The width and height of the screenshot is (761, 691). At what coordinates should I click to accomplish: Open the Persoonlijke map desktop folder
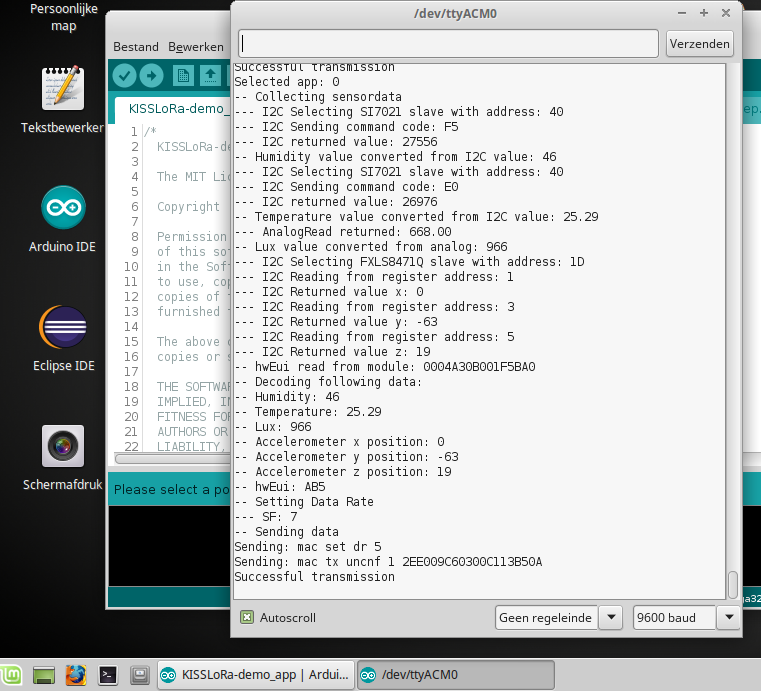pos(64,17)
